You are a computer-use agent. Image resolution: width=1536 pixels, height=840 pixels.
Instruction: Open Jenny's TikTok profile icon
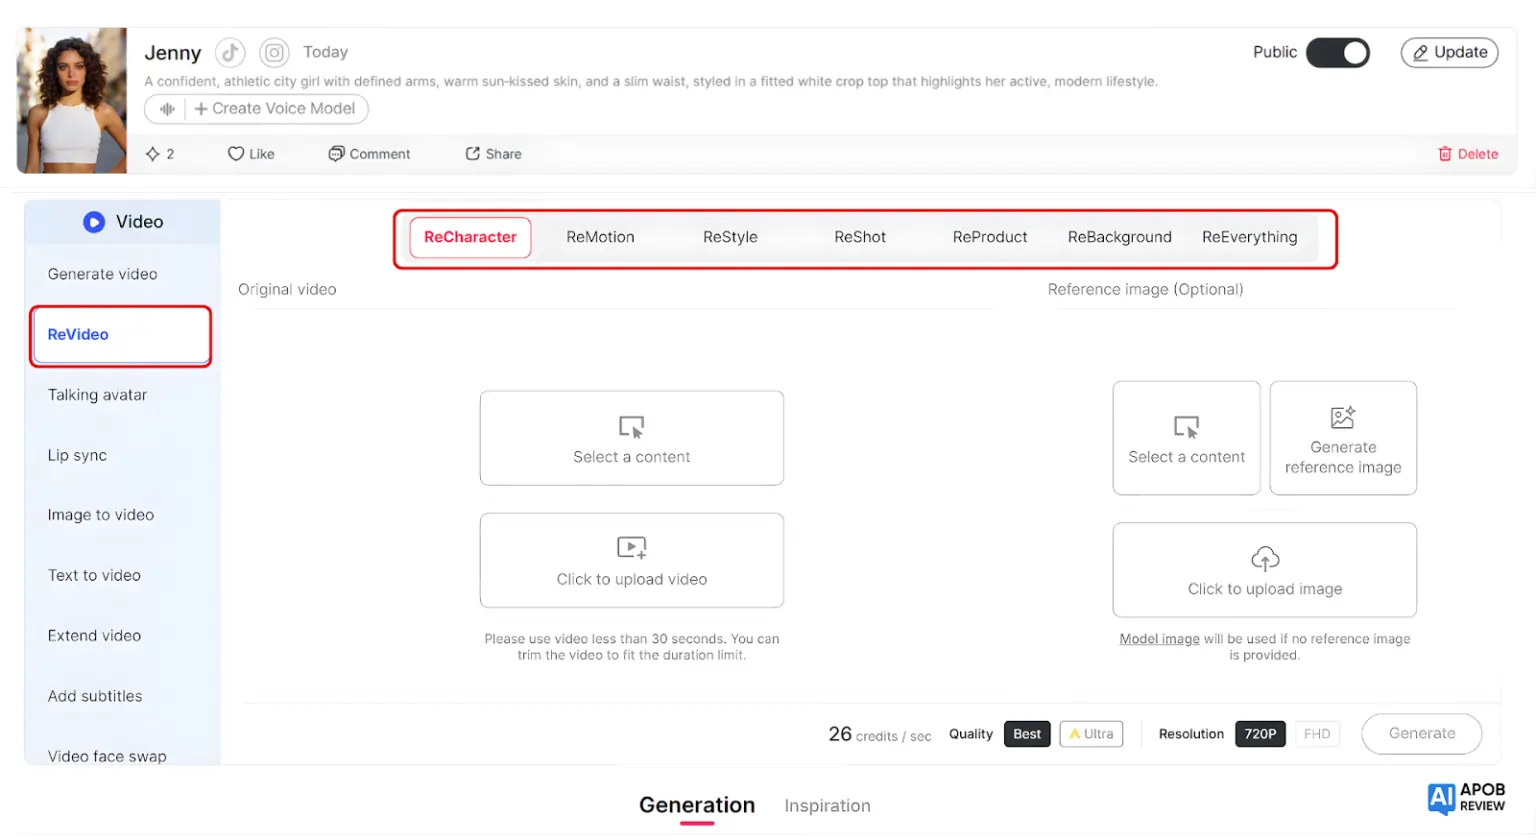(230, 52)
